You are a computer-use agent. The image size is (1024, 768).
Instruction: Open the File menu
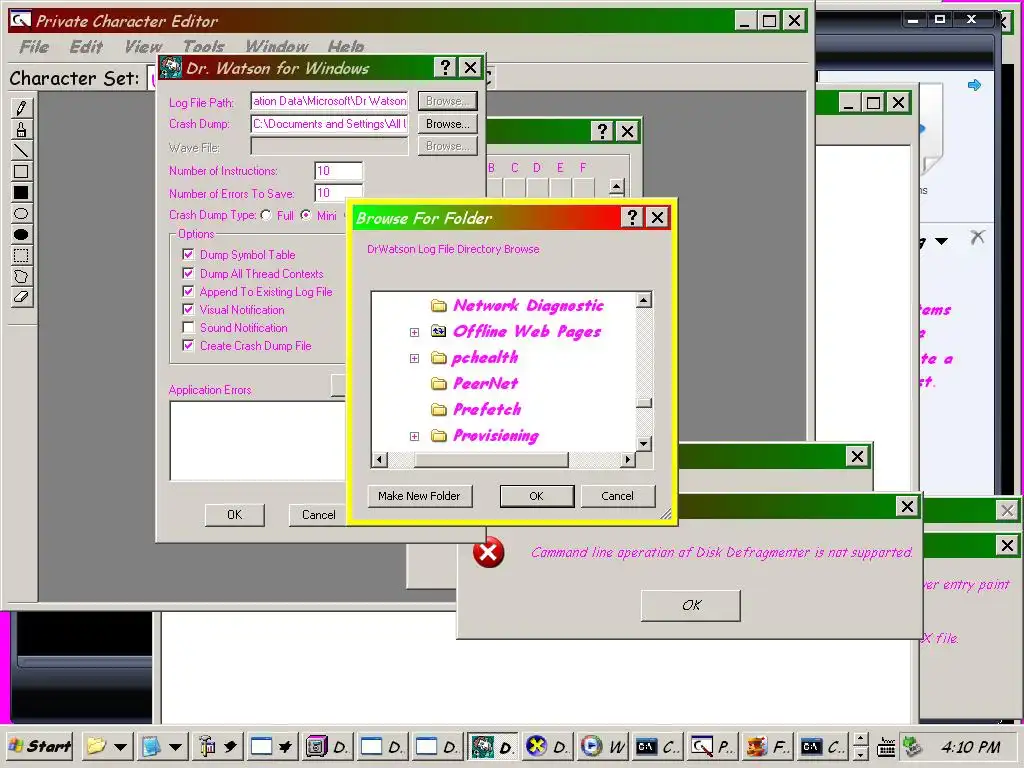pos(34,46)
